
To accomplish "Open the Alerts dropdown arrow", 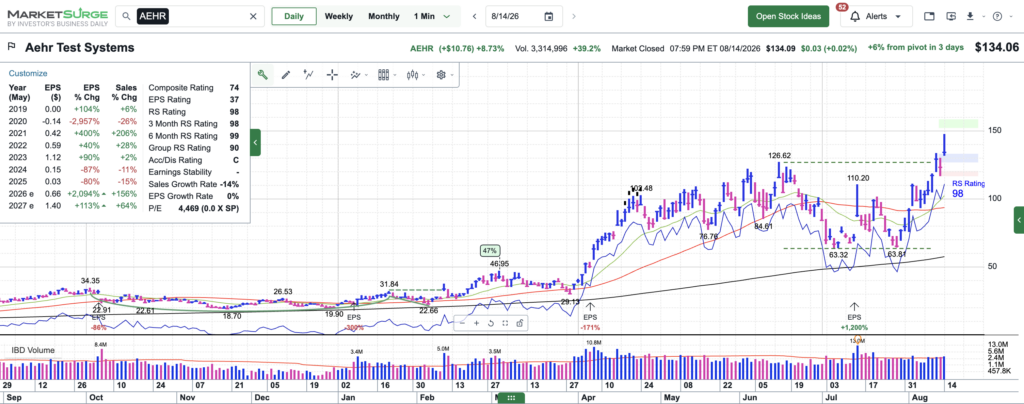I will (x=899, y=16).
